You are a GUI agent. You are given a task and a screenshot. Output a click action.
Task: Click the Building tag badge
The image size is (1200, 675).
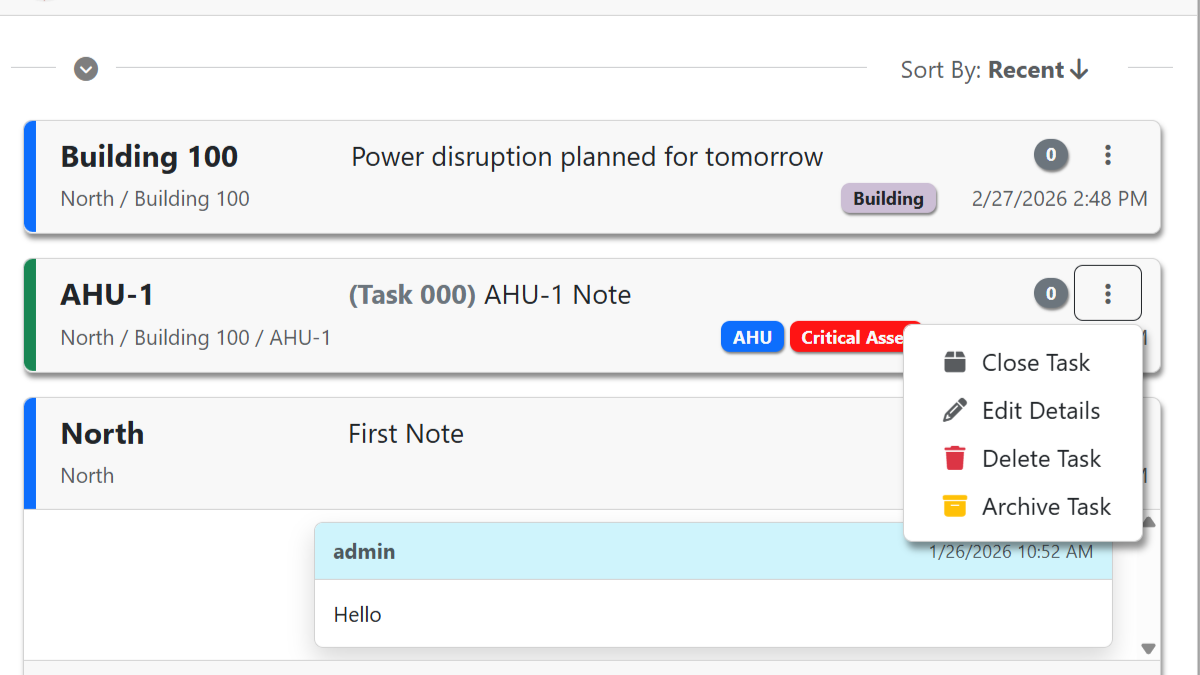888,198
